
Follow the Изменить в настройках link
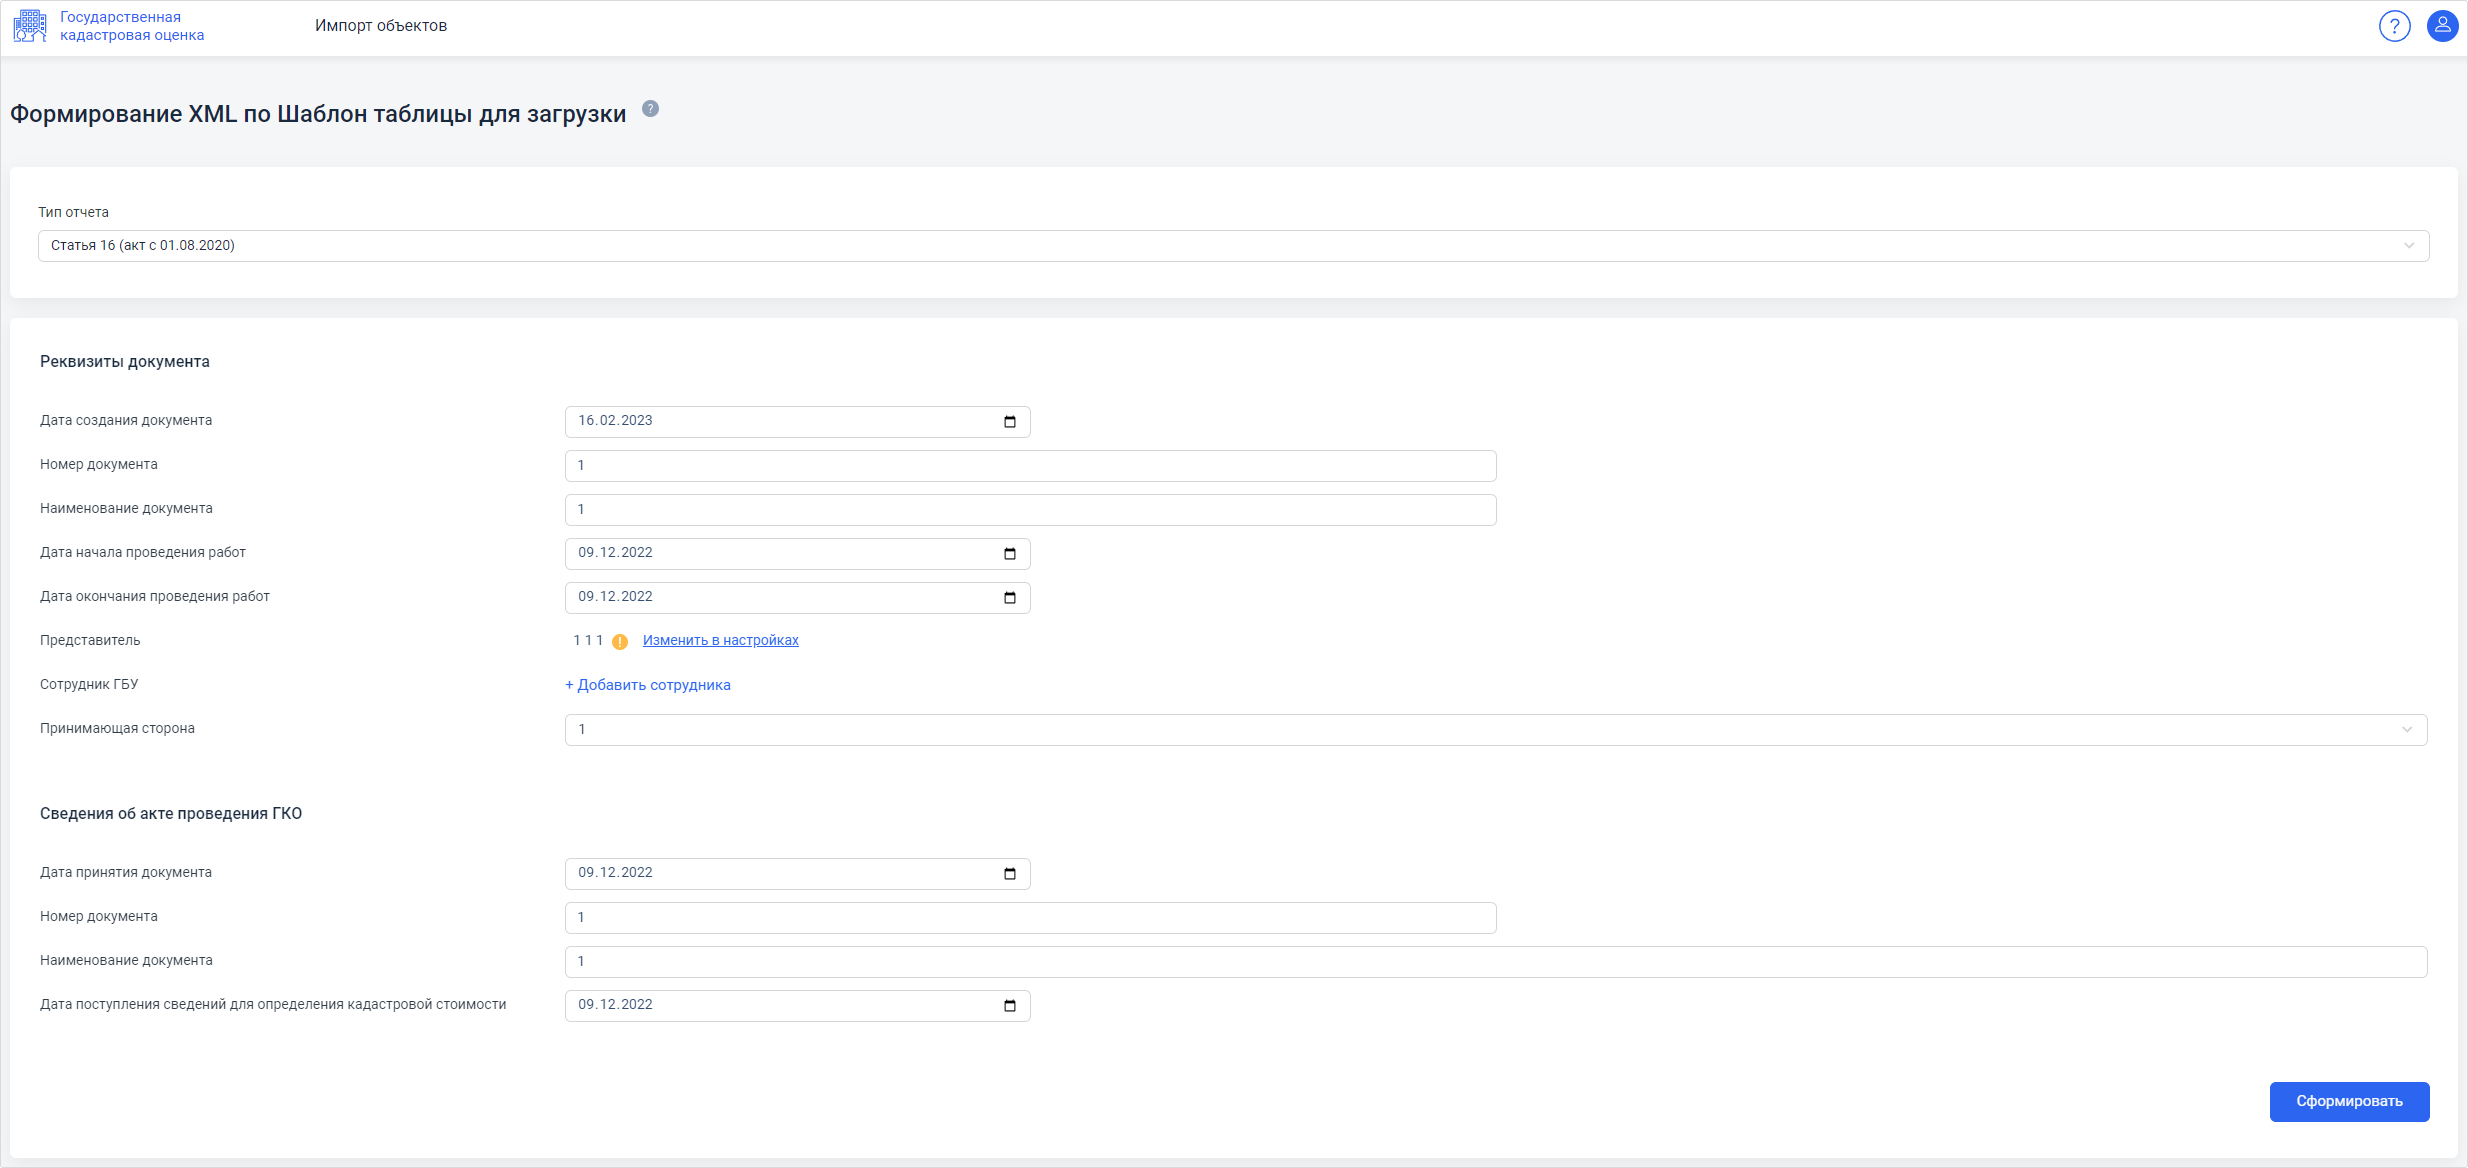(x=721, y=640)
